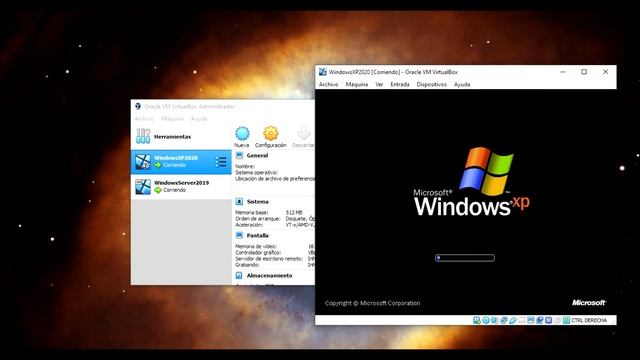This screenshot has width=640, height=360.
Task: Click the 'Orden de arranque:' text
Action: coord(258,219)
